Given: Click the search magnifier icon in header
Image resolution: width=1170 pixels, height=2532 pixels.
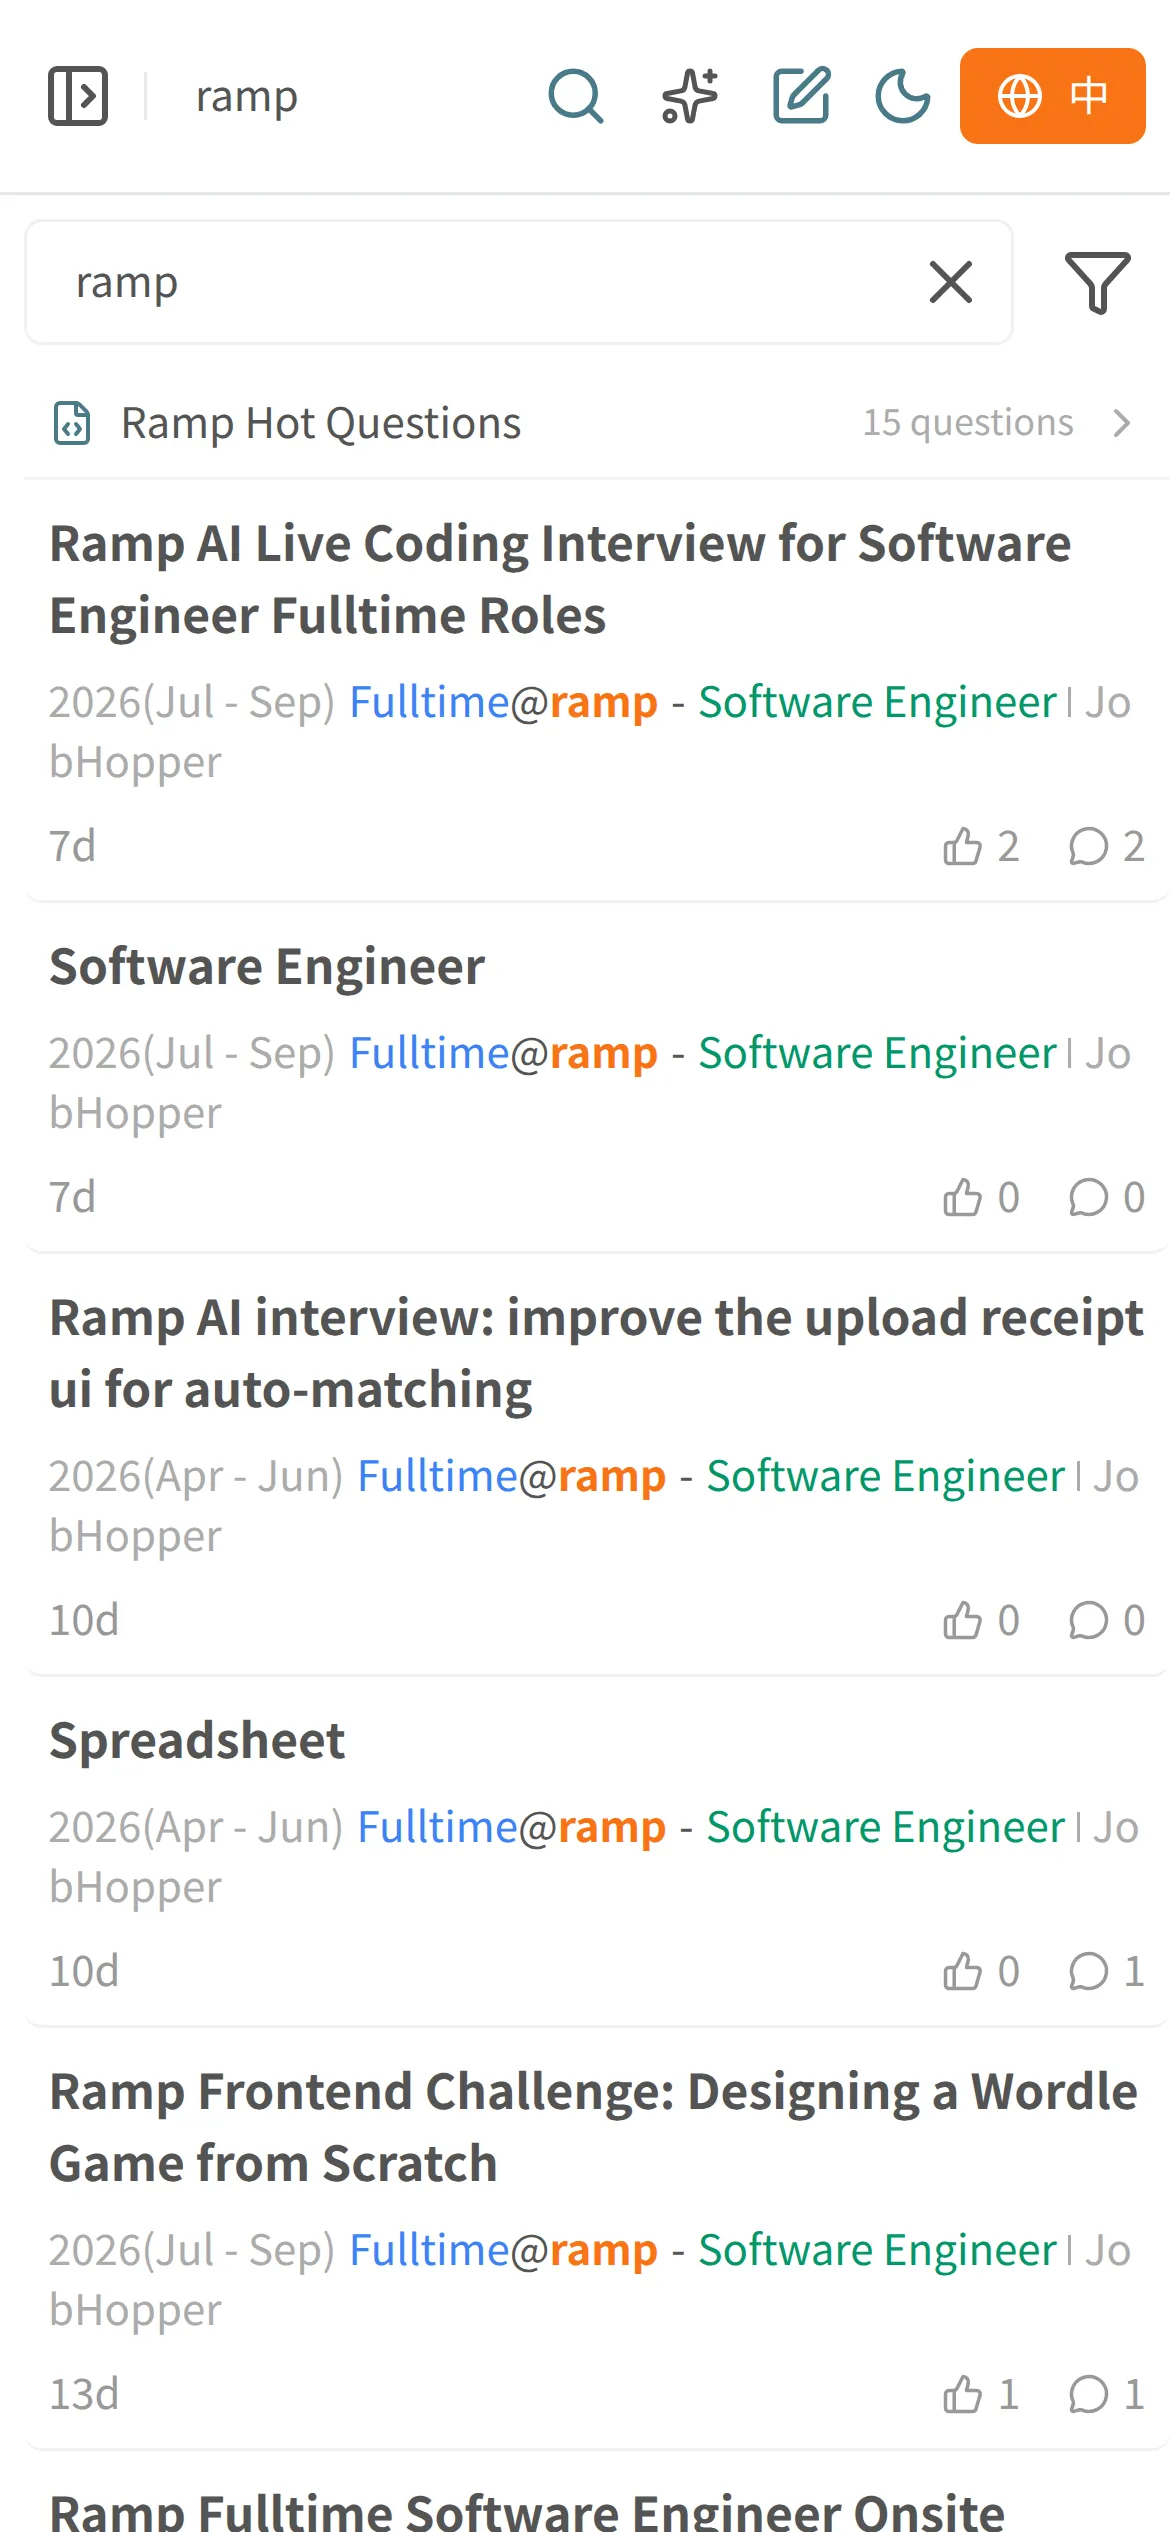Looking at the screenshot, I should point(576,96).
